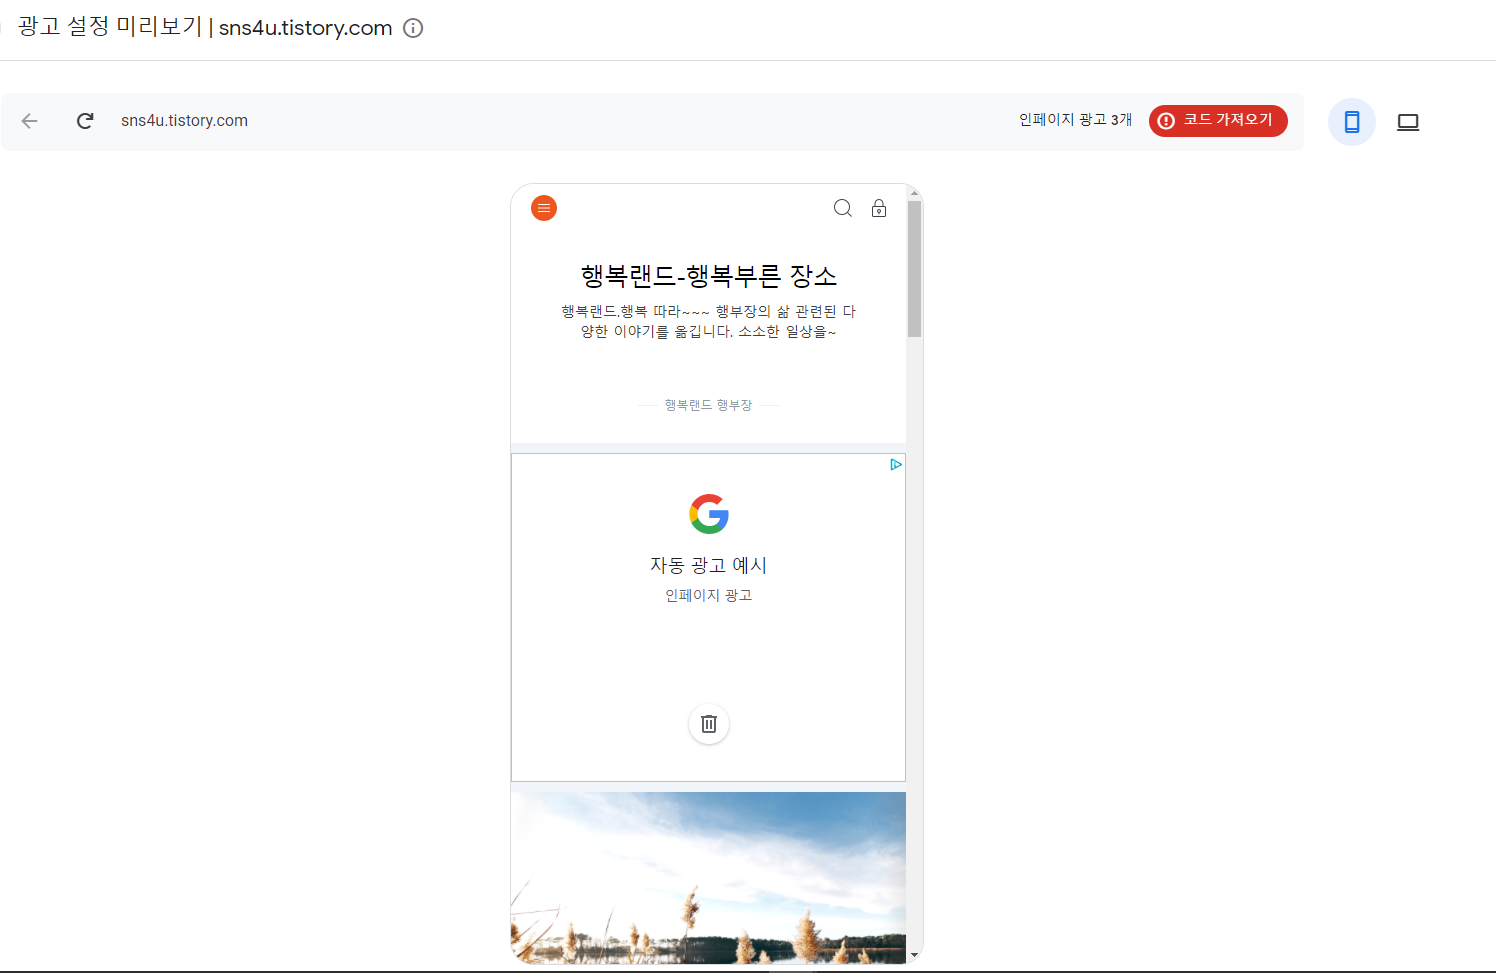Click 행복랜드 행부장 author text
The height and width of the screenshot is (973, 1496).
tap(708, 405)
